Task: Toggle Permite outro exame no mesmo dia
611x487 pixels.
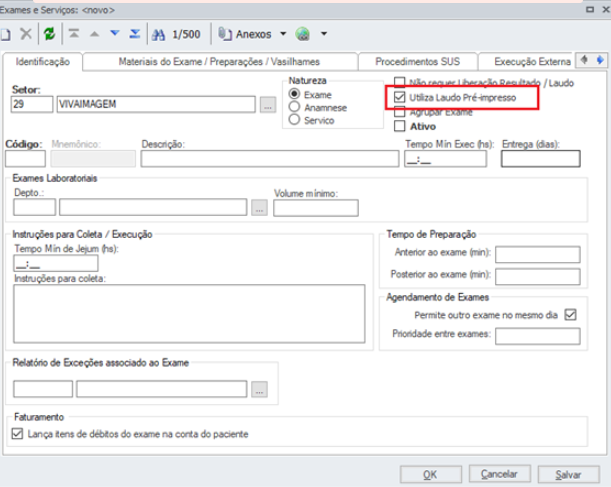Action: (x=570, y=314)
